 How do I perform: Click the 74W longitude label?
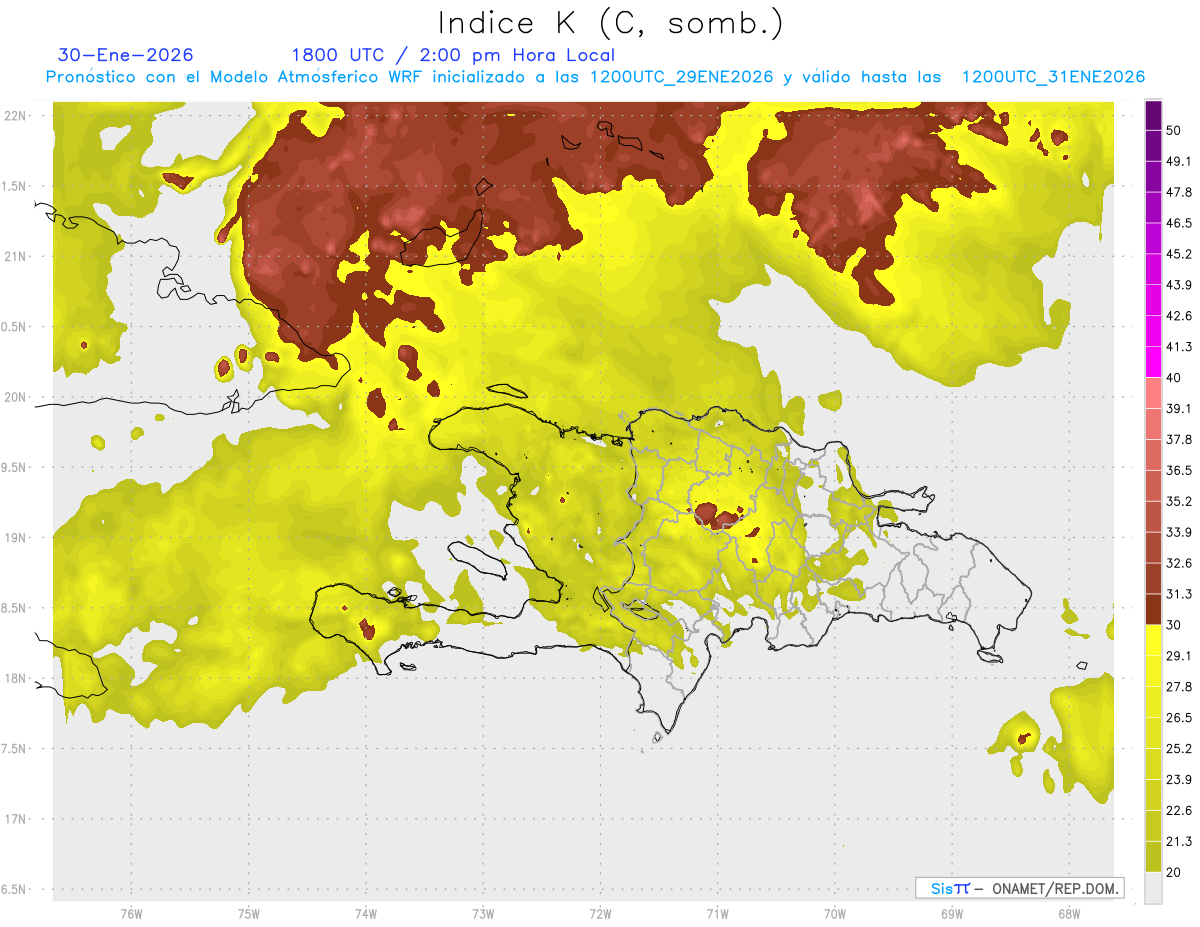[365, 914]
